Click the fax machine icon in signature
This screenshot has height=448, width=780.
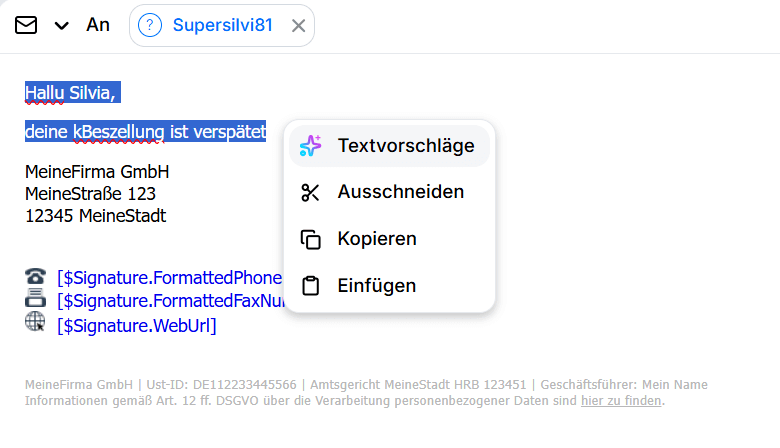(x=35, y=299)
